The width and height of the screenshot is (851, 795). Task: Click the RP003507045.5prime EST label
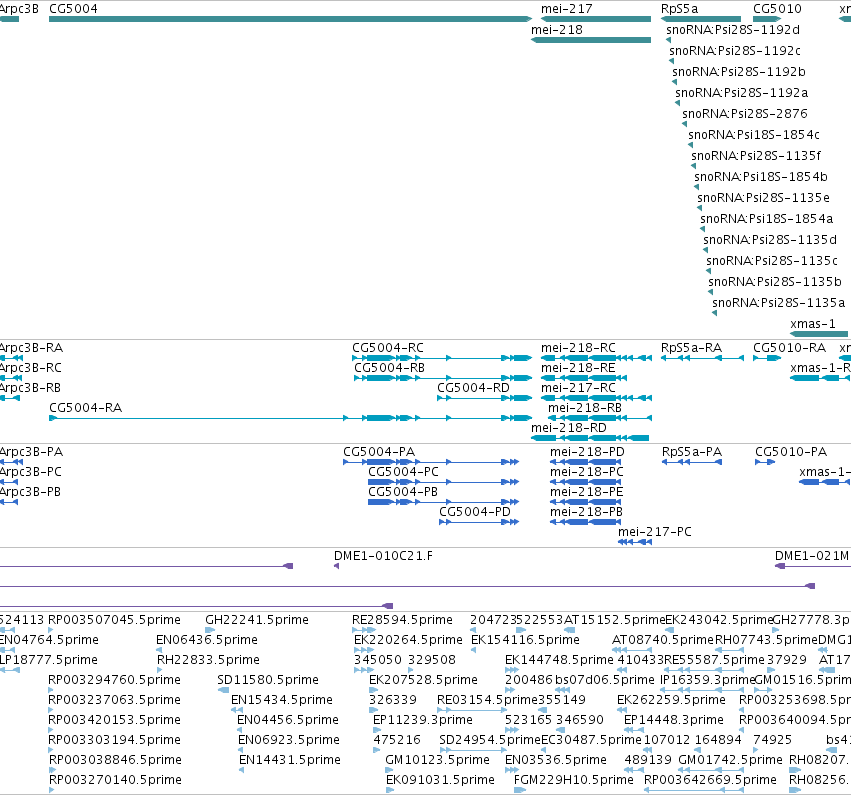(114, 620)
